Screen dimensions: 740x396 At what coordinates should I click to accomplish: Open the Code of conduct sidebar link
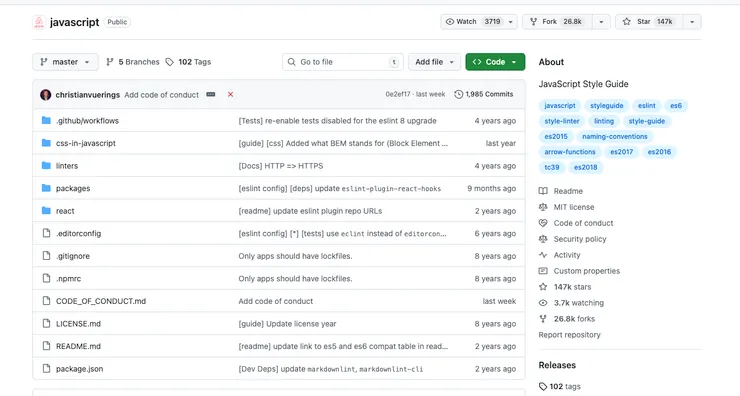pyautogui.click(x=583, y=223)
